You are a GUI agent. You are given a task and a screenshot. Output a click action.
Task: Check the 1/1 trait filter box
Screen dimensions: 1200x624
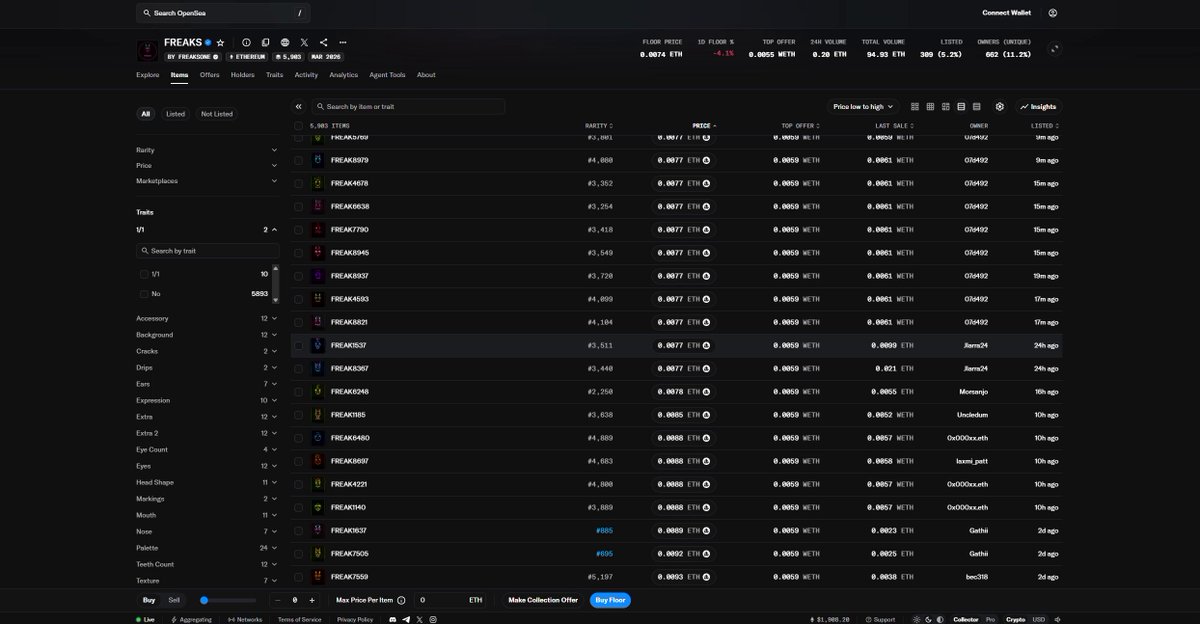pos(144,273)
